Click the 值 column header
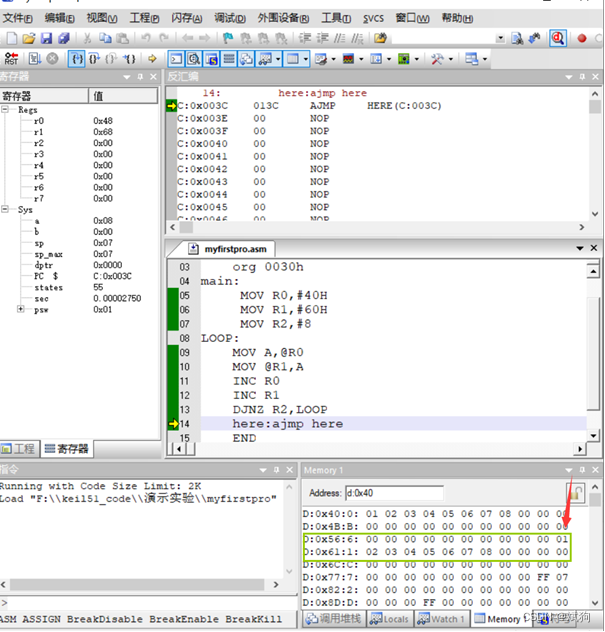Viewport: 605px width, 632px height. pos(123,96)
